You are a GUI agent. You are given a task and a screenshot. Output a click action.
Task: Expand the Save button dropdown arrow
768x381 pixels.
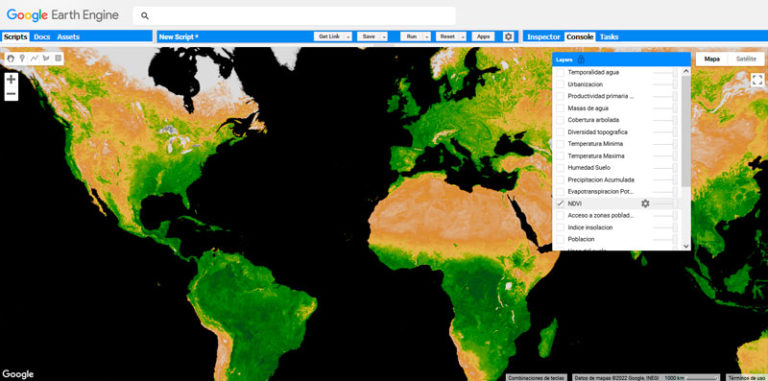(x=384, y=37)
